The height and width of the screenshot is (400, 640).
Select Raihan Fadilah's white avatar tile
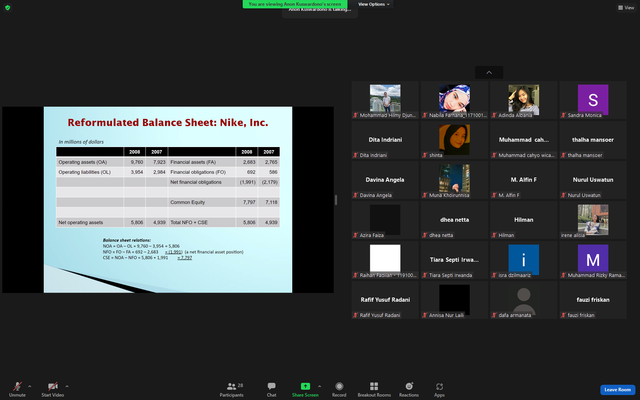tap(385, 258)
